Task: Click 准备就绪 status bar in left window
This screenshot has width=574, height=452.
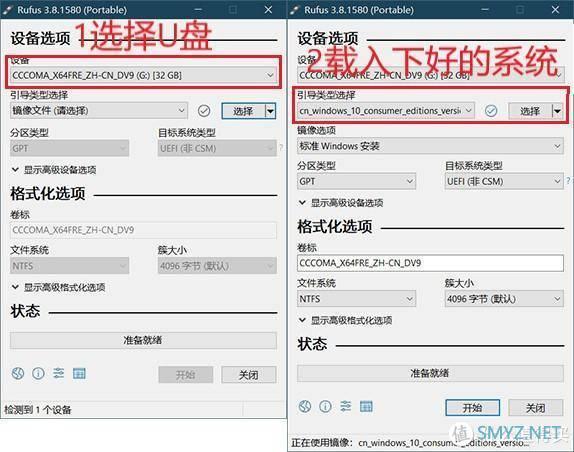Action: pos(143,340)
